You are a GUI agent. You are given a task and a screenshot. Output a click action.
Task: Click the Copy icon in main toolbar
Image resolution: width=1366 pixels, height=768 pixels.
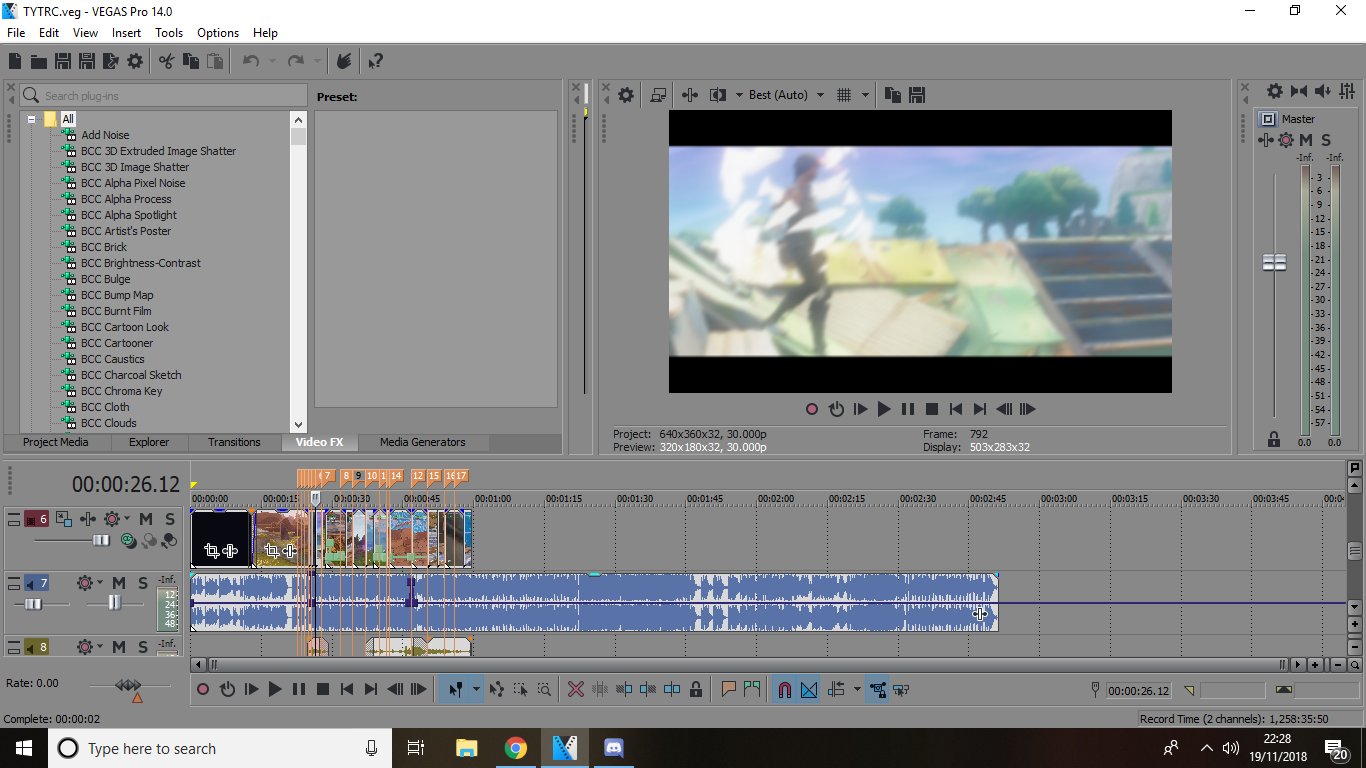(191, 62)
